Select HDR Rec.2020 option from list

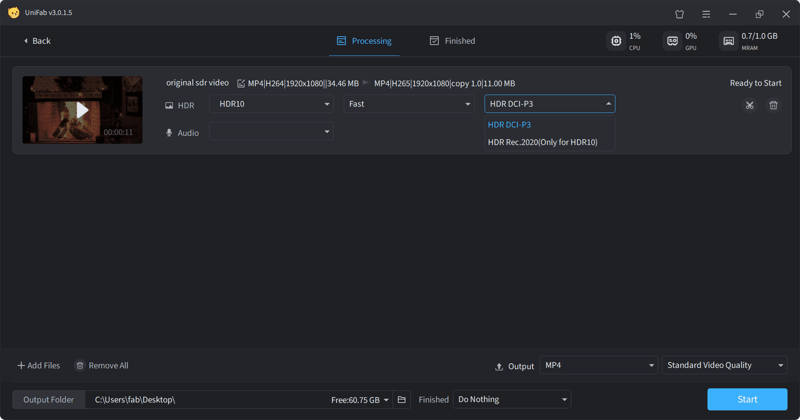pos(542,142)
